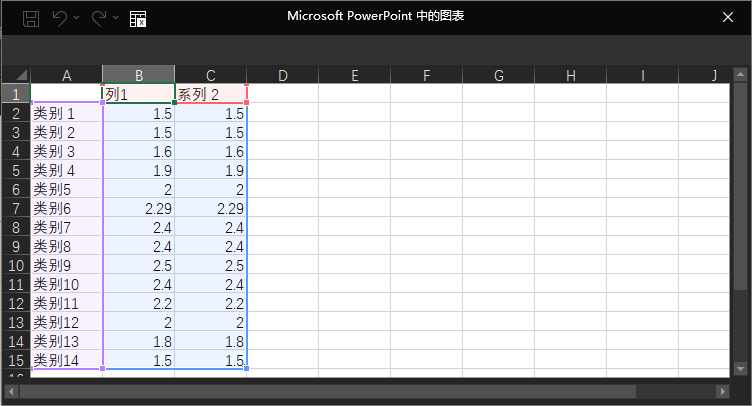Select cell with 类别11
This screenshot has width=752, height=406.
(x=67, y=303)
